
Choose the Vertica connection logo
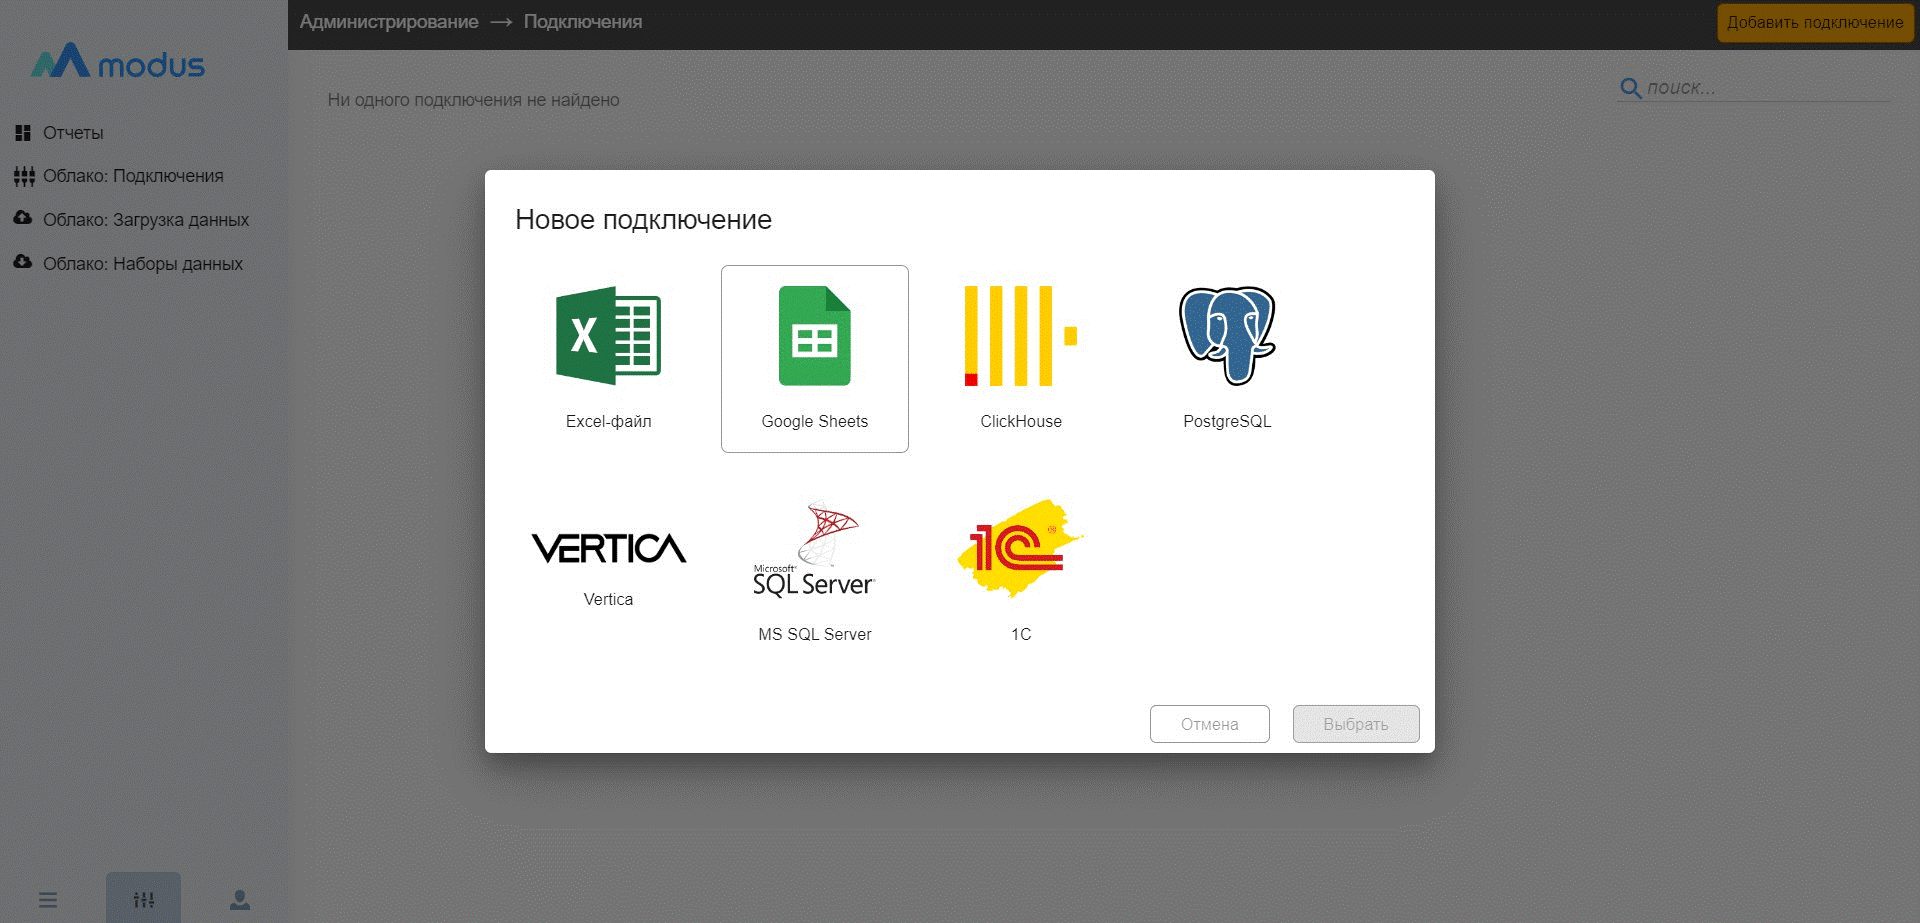tap(608, 548)
